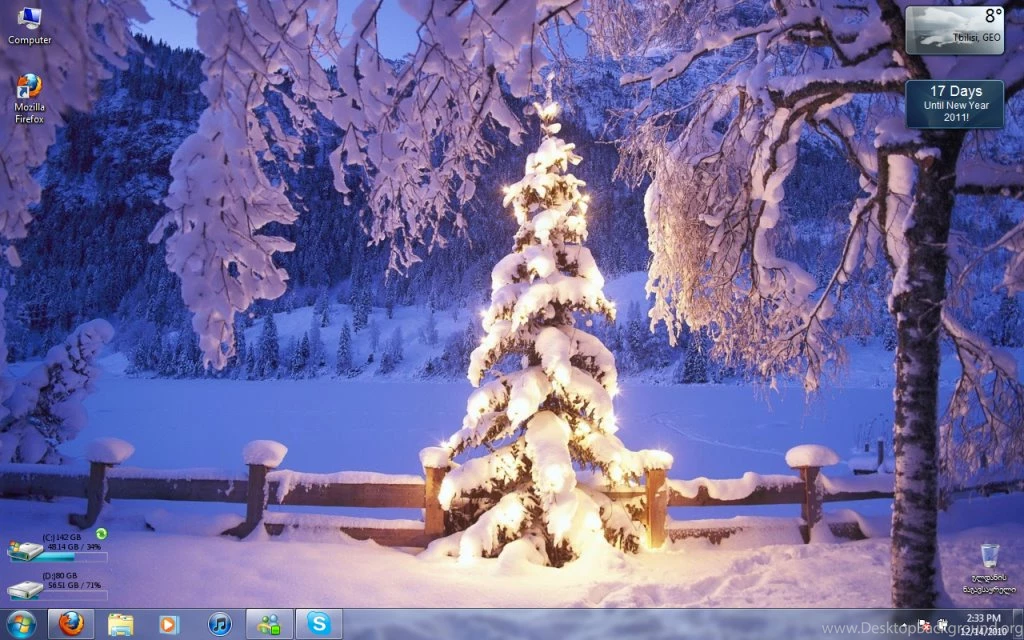Open the Recycle Bin icon near the fence

(991, 555)
